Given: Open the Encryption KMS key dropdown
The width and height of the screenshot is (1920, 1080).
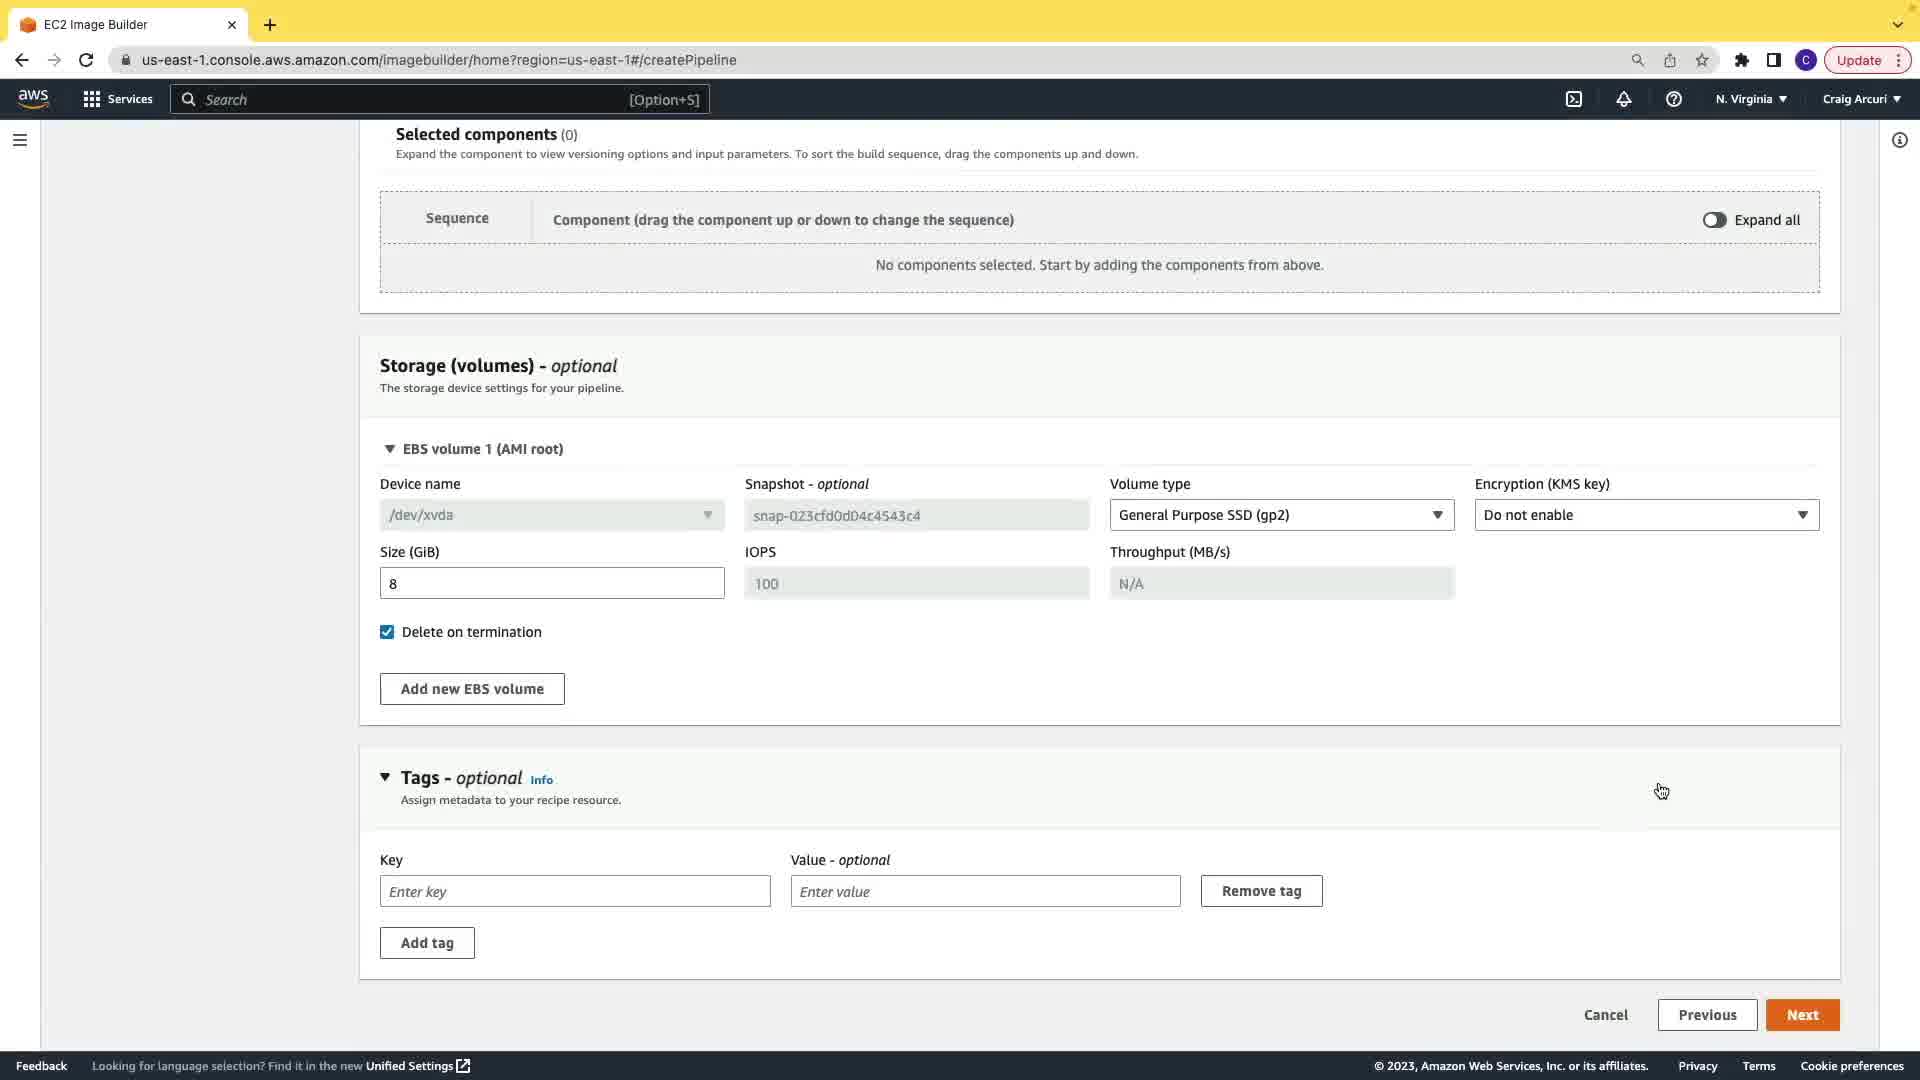Looking at the screenshot, I should coord(1646,515).
